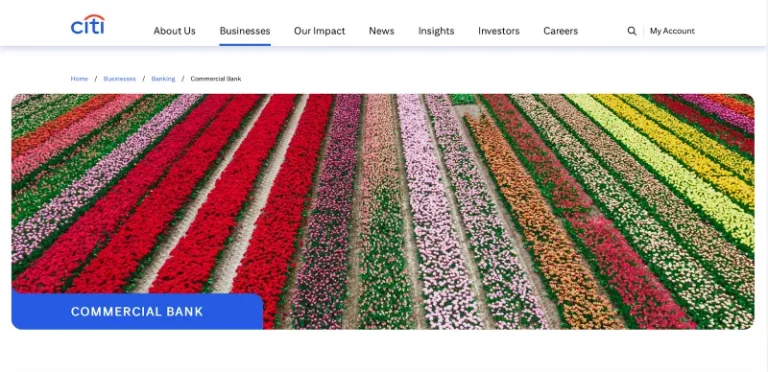
Task: Click the Commercial Bank breadcrumb text
Action: [216, 79]
